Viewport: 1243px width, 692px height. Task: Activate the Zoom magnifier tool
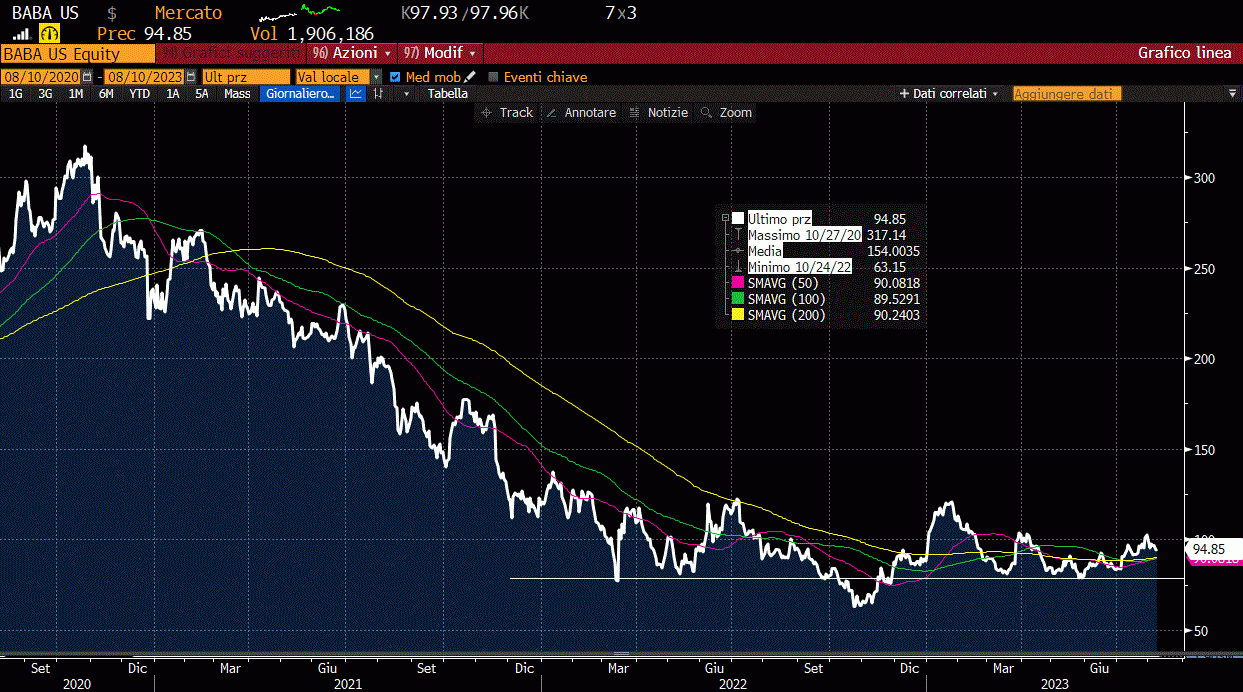point(726,113)
